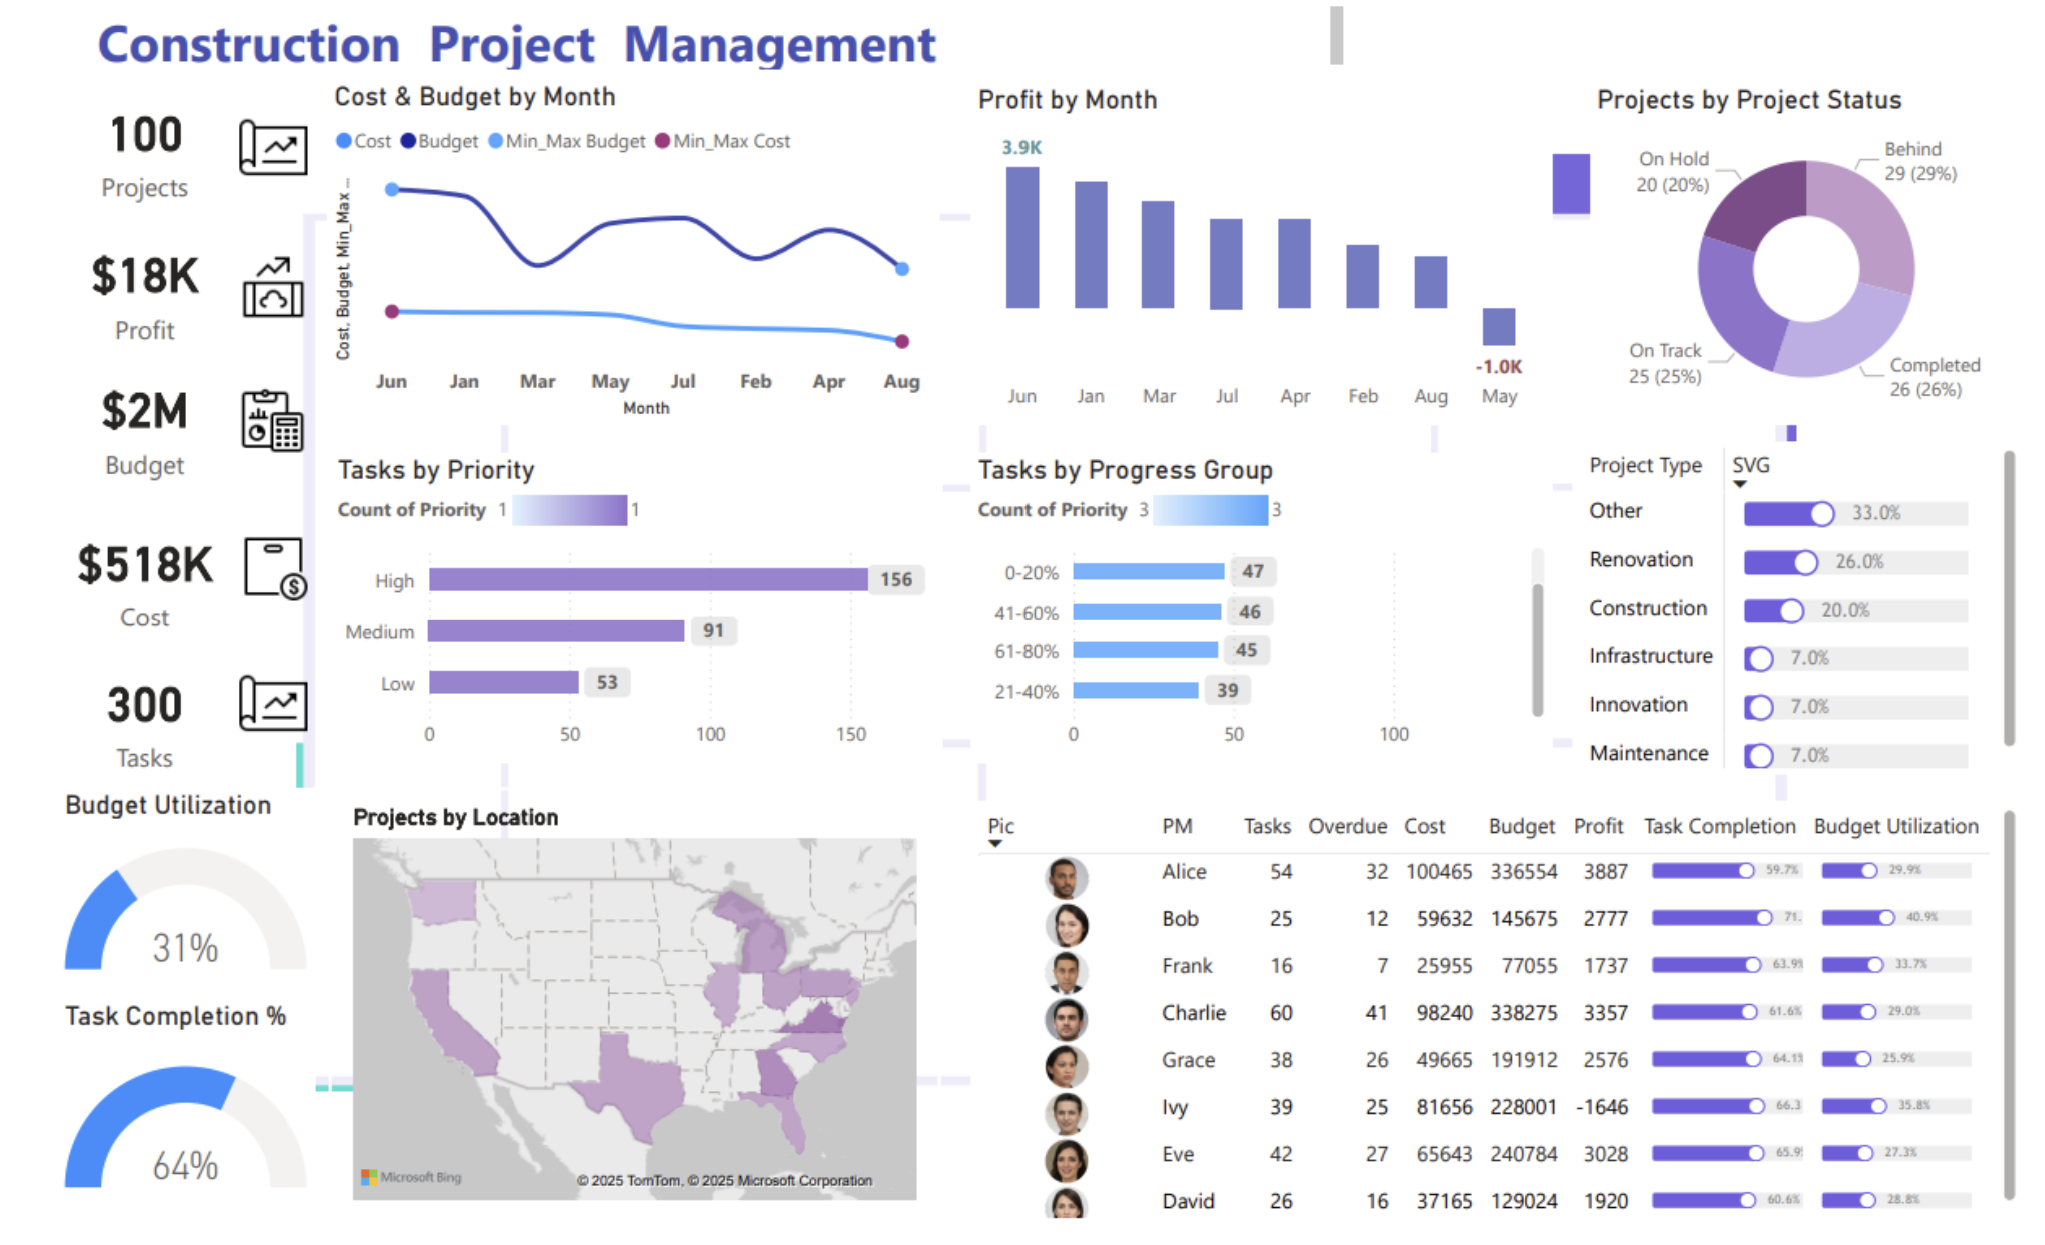Open sort arrow under Pic column header

pos(995,844)
